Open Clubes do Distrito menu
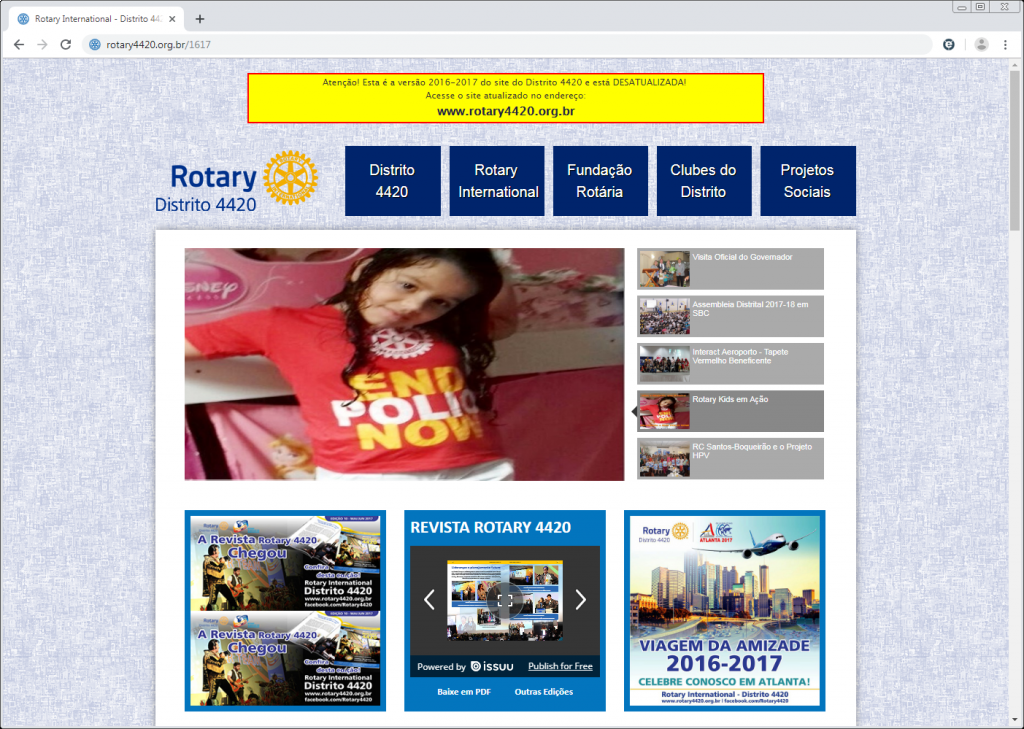Viewport: 1024px width, 729px height. click(703, 181)
